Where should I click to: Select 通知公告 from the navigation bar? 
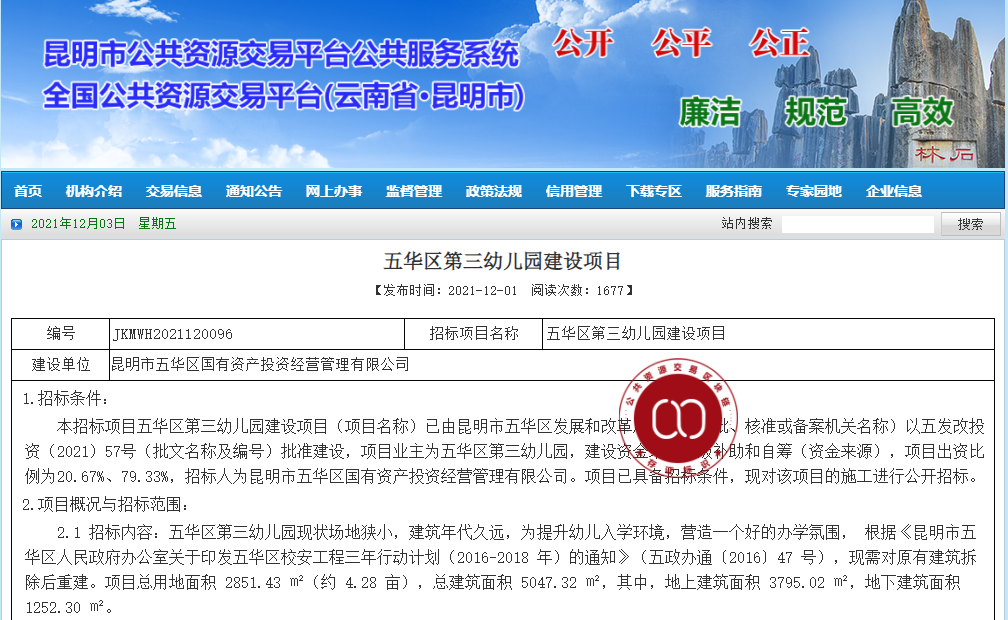click(254, 191)
